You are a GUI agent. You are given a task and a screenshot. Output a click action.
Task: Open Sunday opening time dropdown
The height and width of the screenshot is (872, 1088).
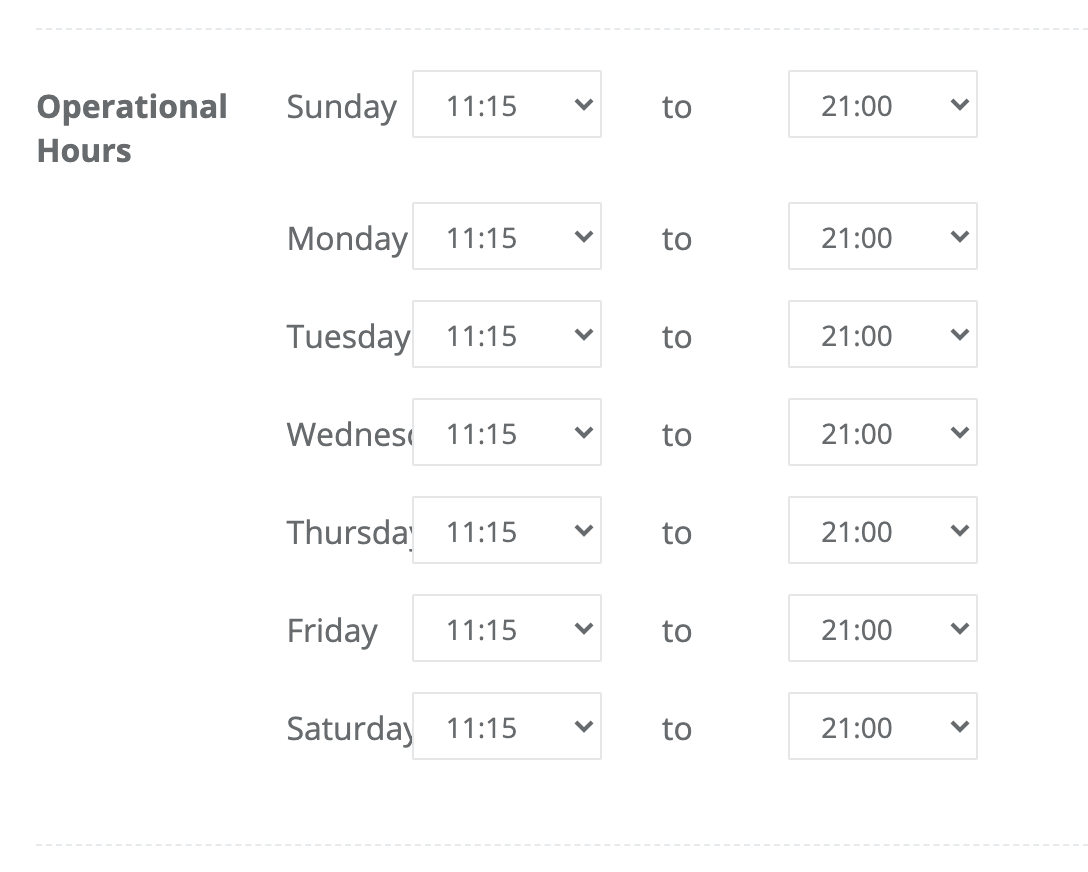(507, 104)
